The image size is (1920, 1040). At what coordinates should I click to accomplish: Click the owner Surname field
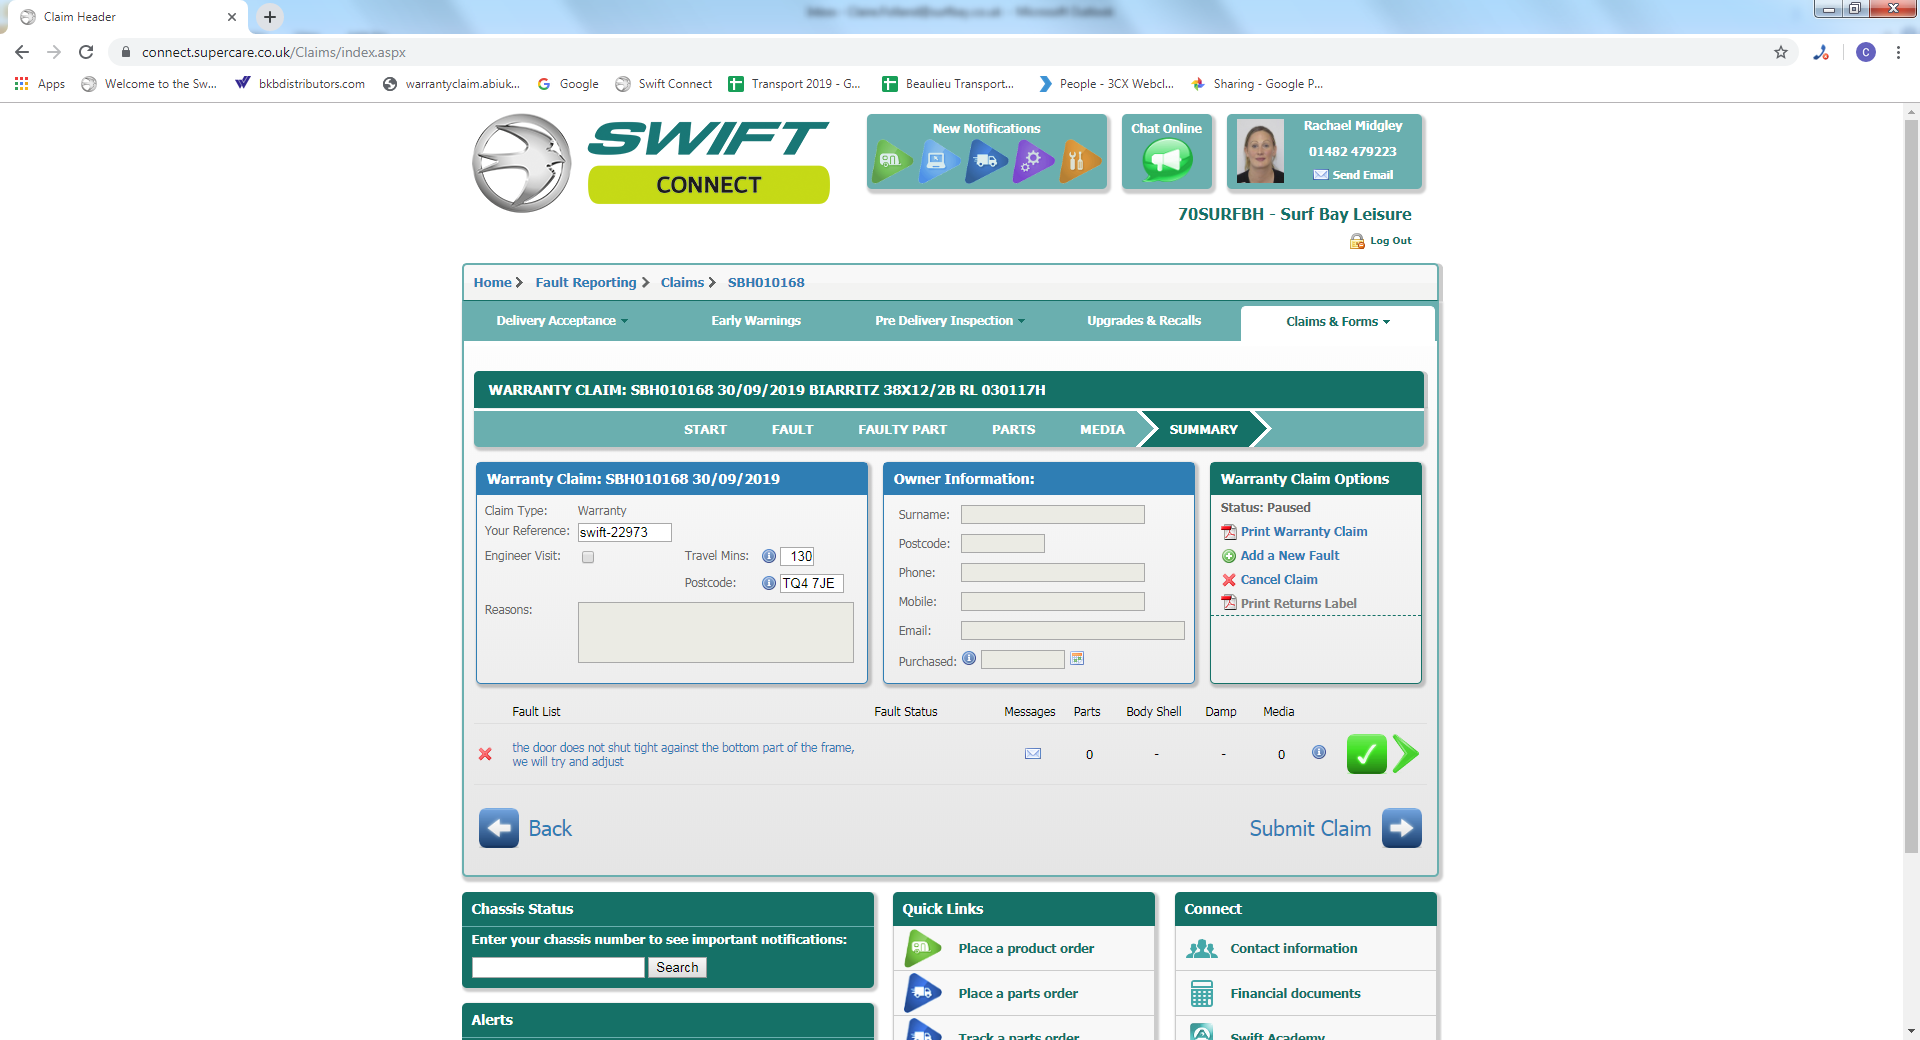click(x=1052, y=515)
